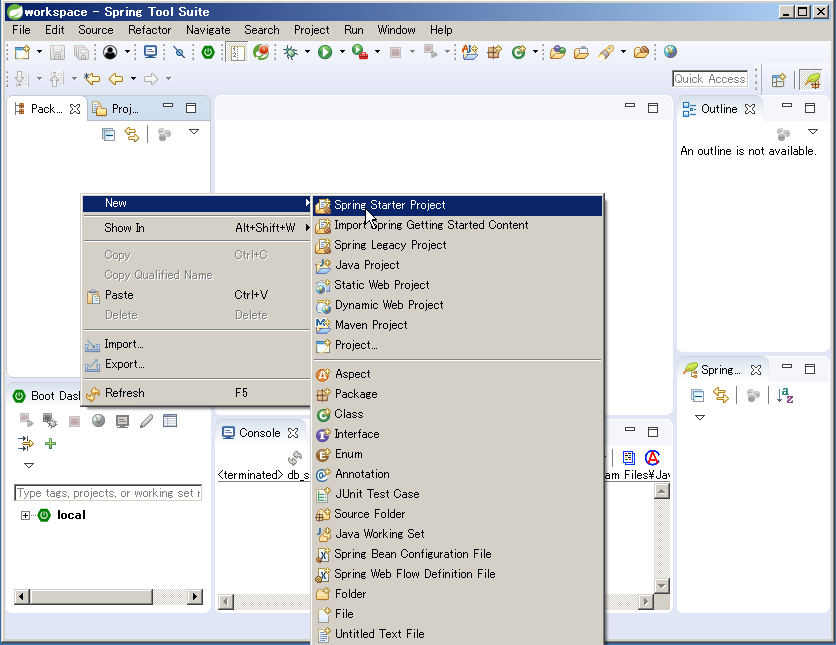Click Boot Dashboard horizontal scrollbar thumb
Viewport: 836px width, 645px height.
pos(91,596)
